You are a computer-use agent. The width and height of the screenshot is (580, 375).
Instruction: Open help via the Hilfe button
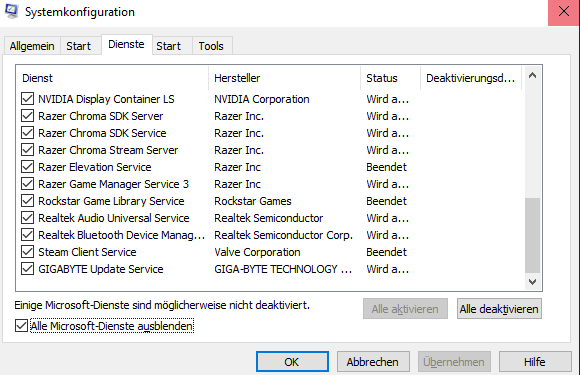(x=535, y=362)
